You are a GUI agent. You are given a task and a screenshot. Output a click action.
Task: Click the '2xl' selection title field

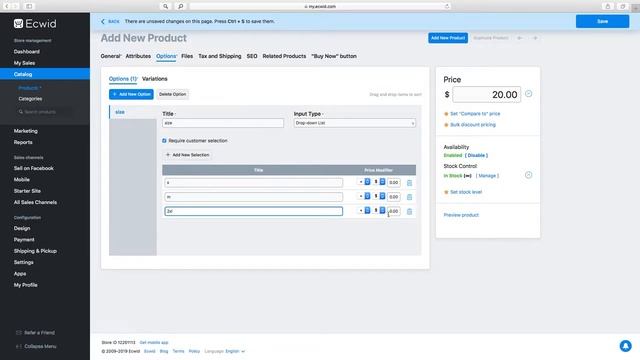(x=253, y=211)
